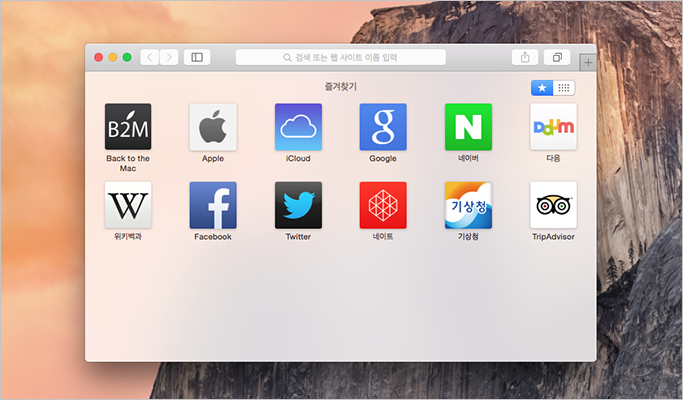
Task: Add a new tab with plus button
Action: (x=588, y=63)
